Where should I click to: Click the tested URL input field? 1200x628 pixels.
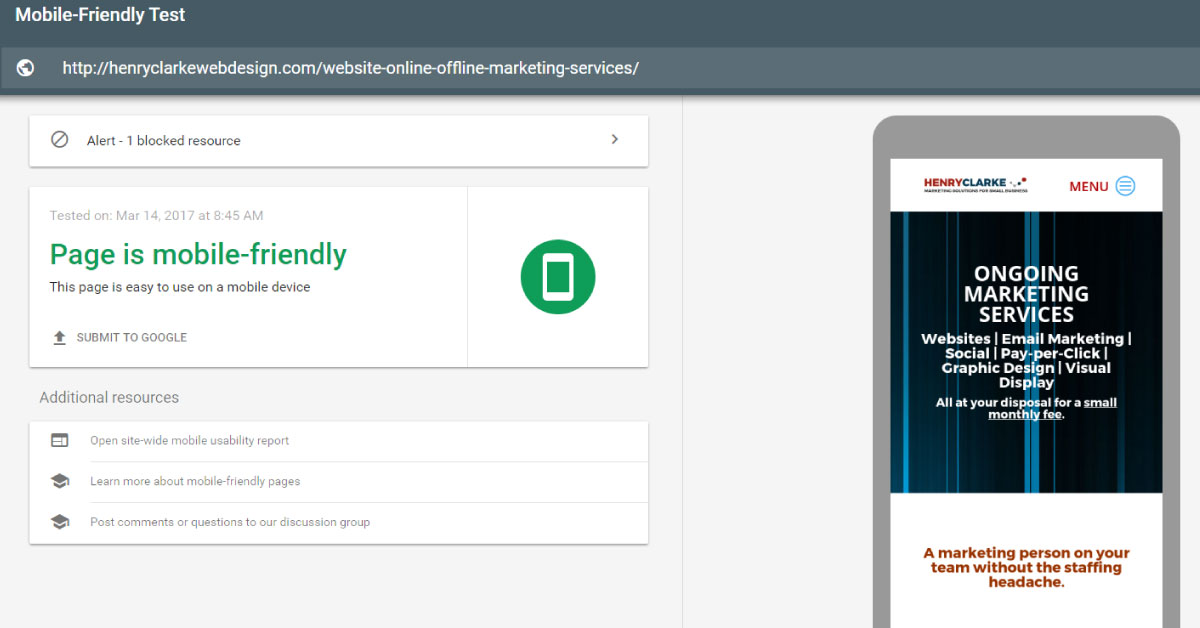[350, 68]
